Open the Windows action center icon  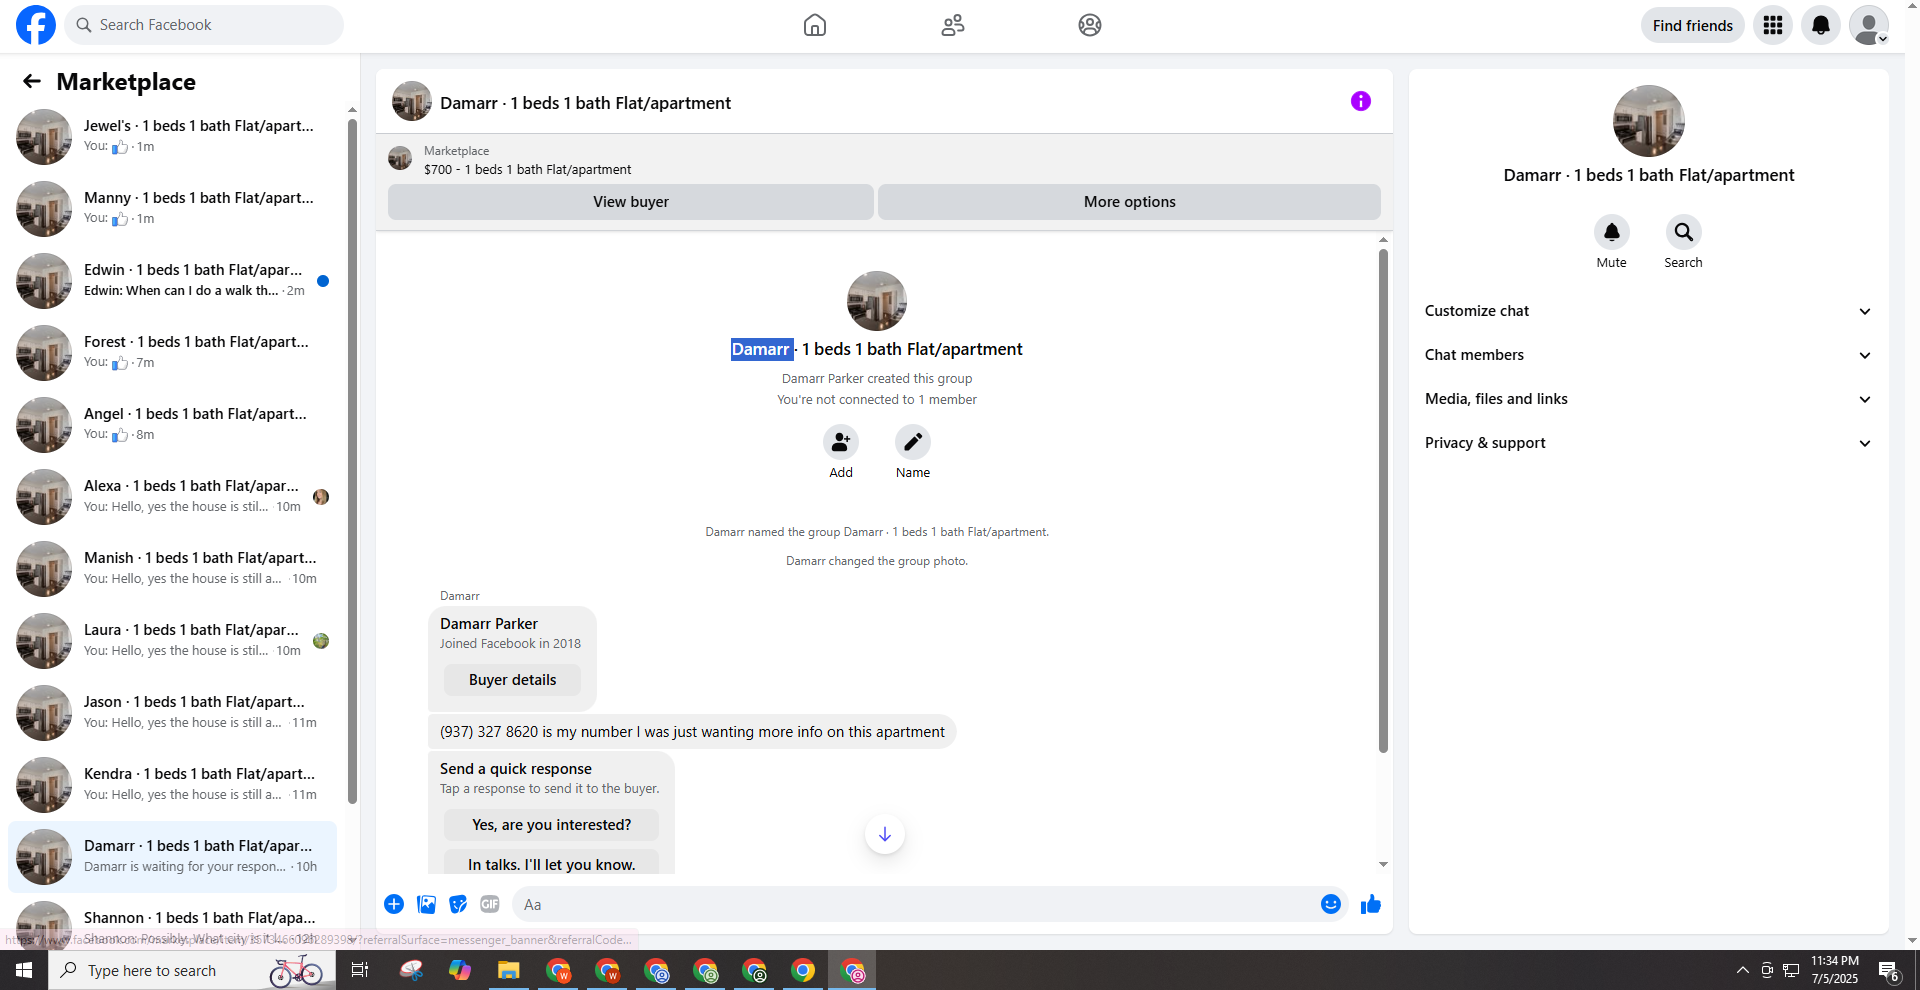1889,970
